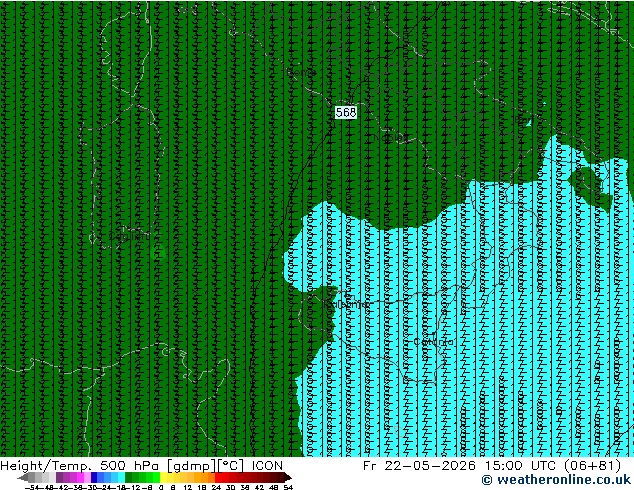Viewport: 634px width, 490px height.
Task: Click the '15:00 UTC (06+81)' time text
Action: [551, 466]
